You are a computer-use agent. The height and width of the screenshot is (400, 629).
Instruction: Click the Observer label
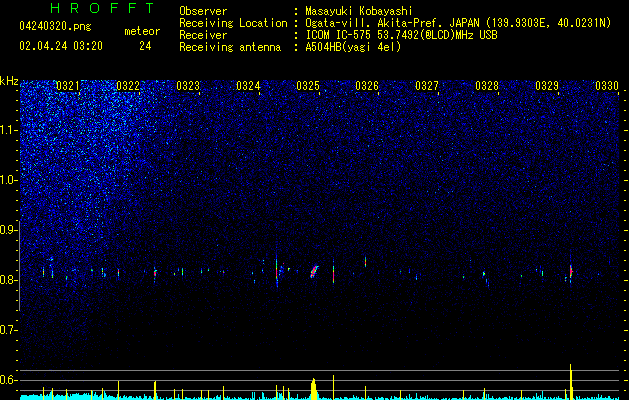(203, 11)
